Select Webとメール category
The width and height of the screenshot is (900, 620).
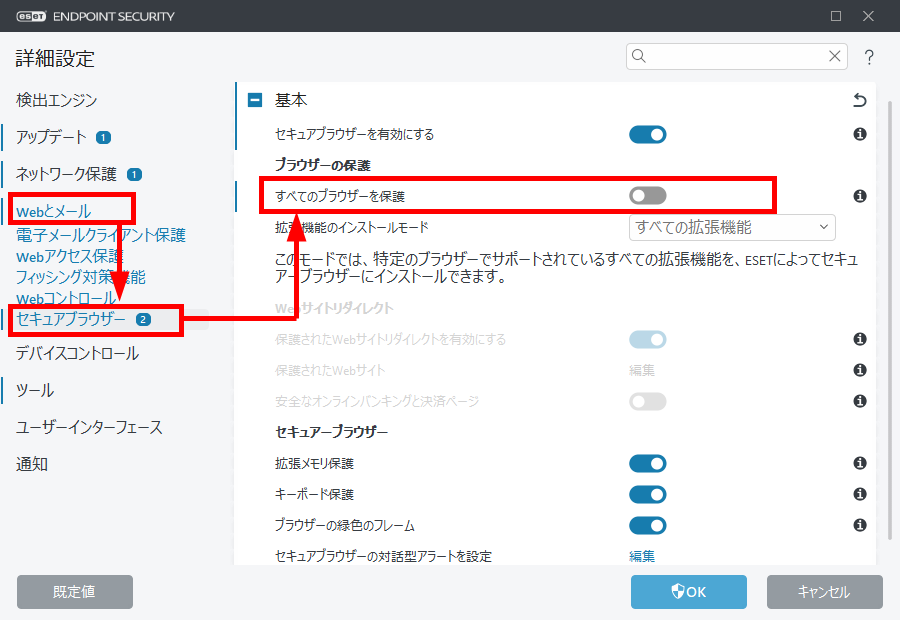53,211
